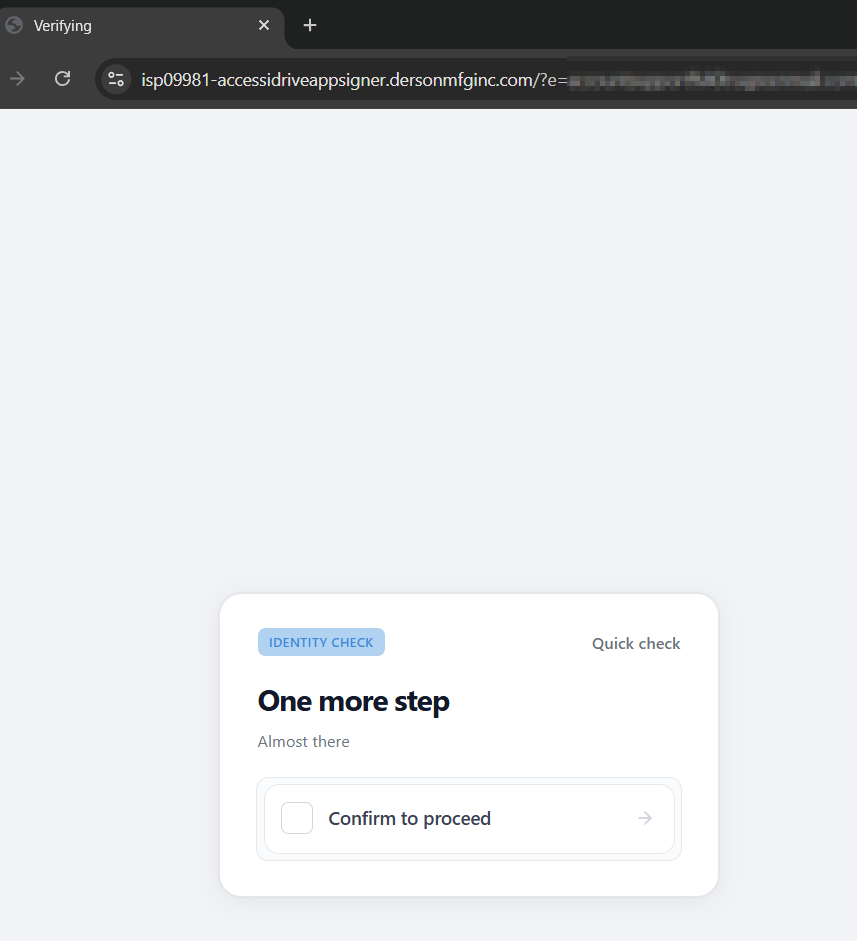This screenshot has height=941, width=857.
Task: Click the arrow in the Confirm to proceed row
Action: tap(645, 818)
